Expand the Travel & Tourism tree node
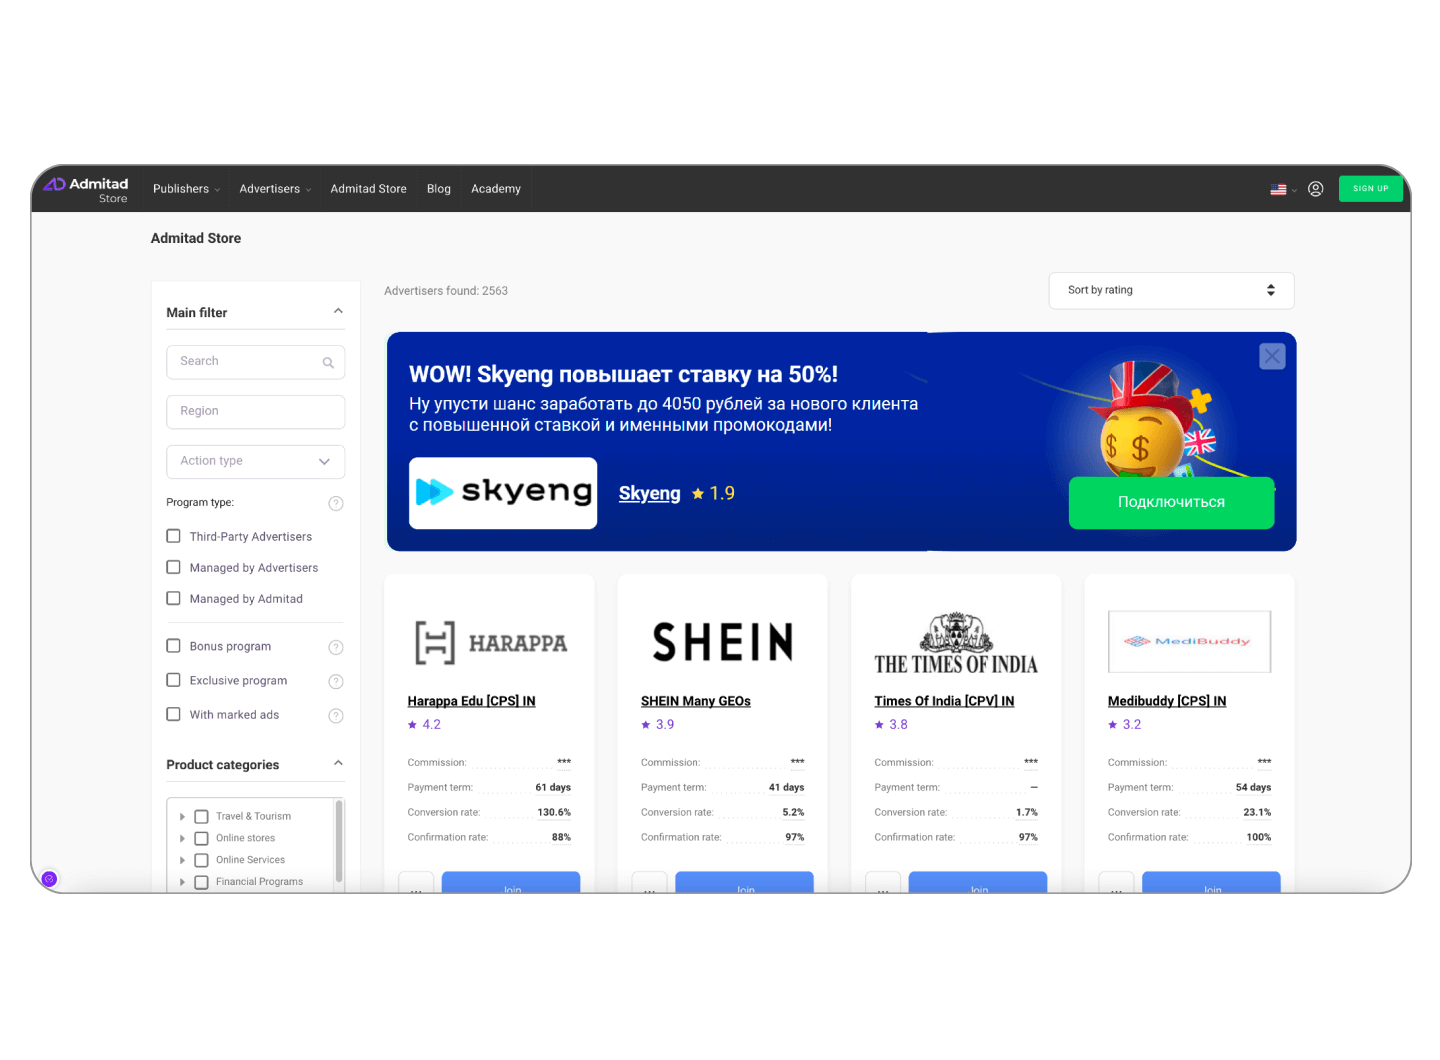Image resolution: width=1440 pixels, height=1060 pixels. coord(182,817)
